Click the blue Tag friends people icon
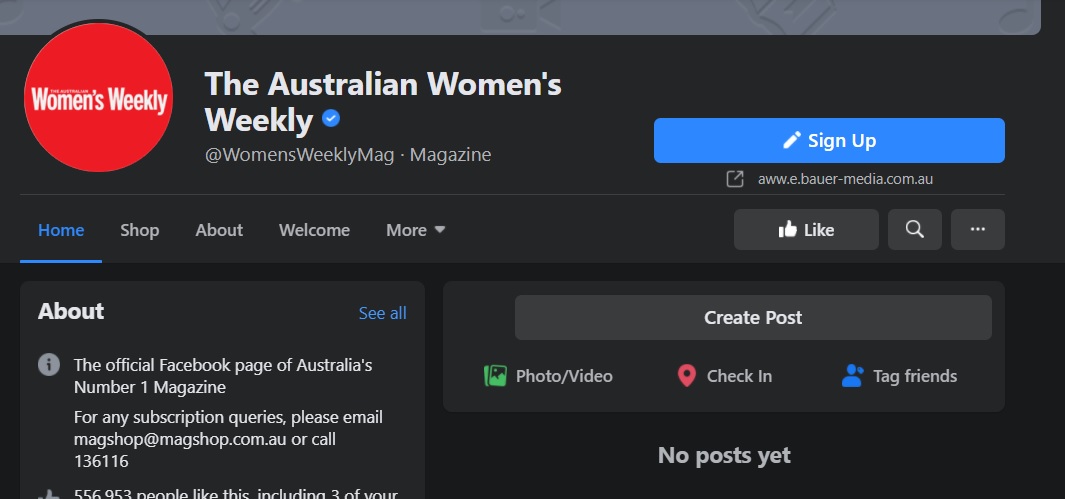Viewport: 1065px width, 499px height. (x=852, y=376)
